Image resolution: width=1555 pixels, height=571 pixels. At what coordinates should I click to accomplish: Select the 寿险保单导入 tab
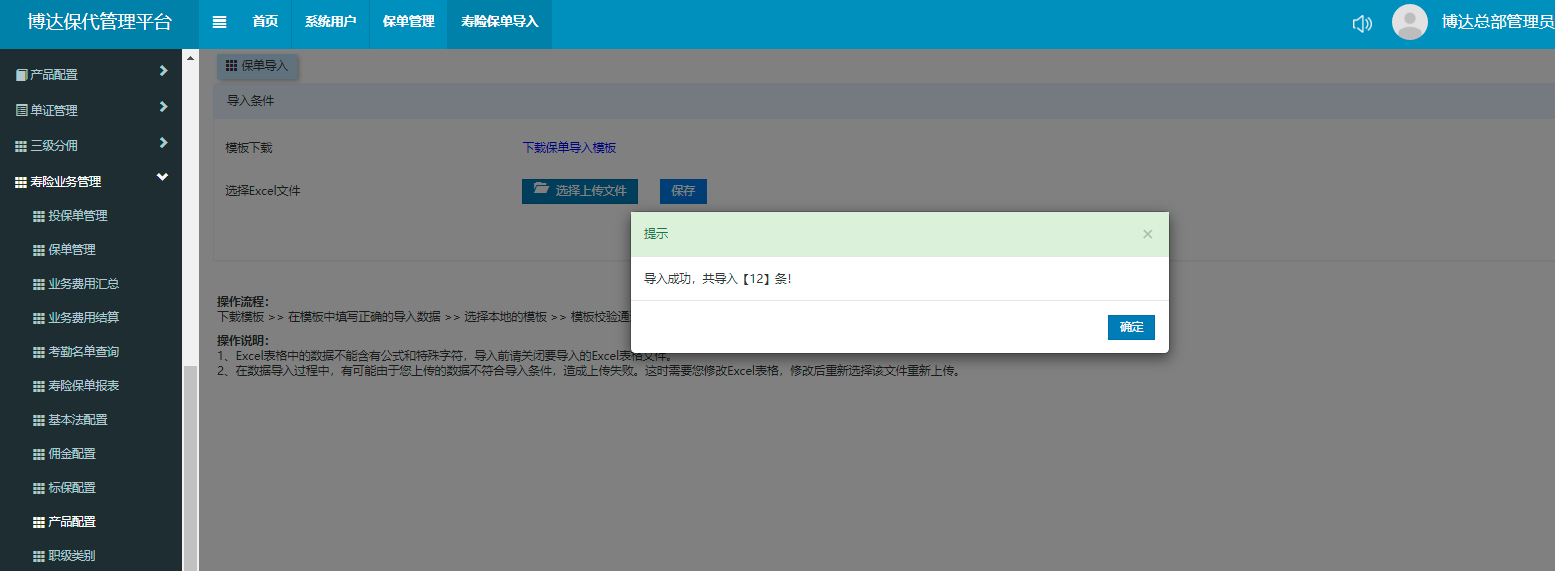[499, 22]
